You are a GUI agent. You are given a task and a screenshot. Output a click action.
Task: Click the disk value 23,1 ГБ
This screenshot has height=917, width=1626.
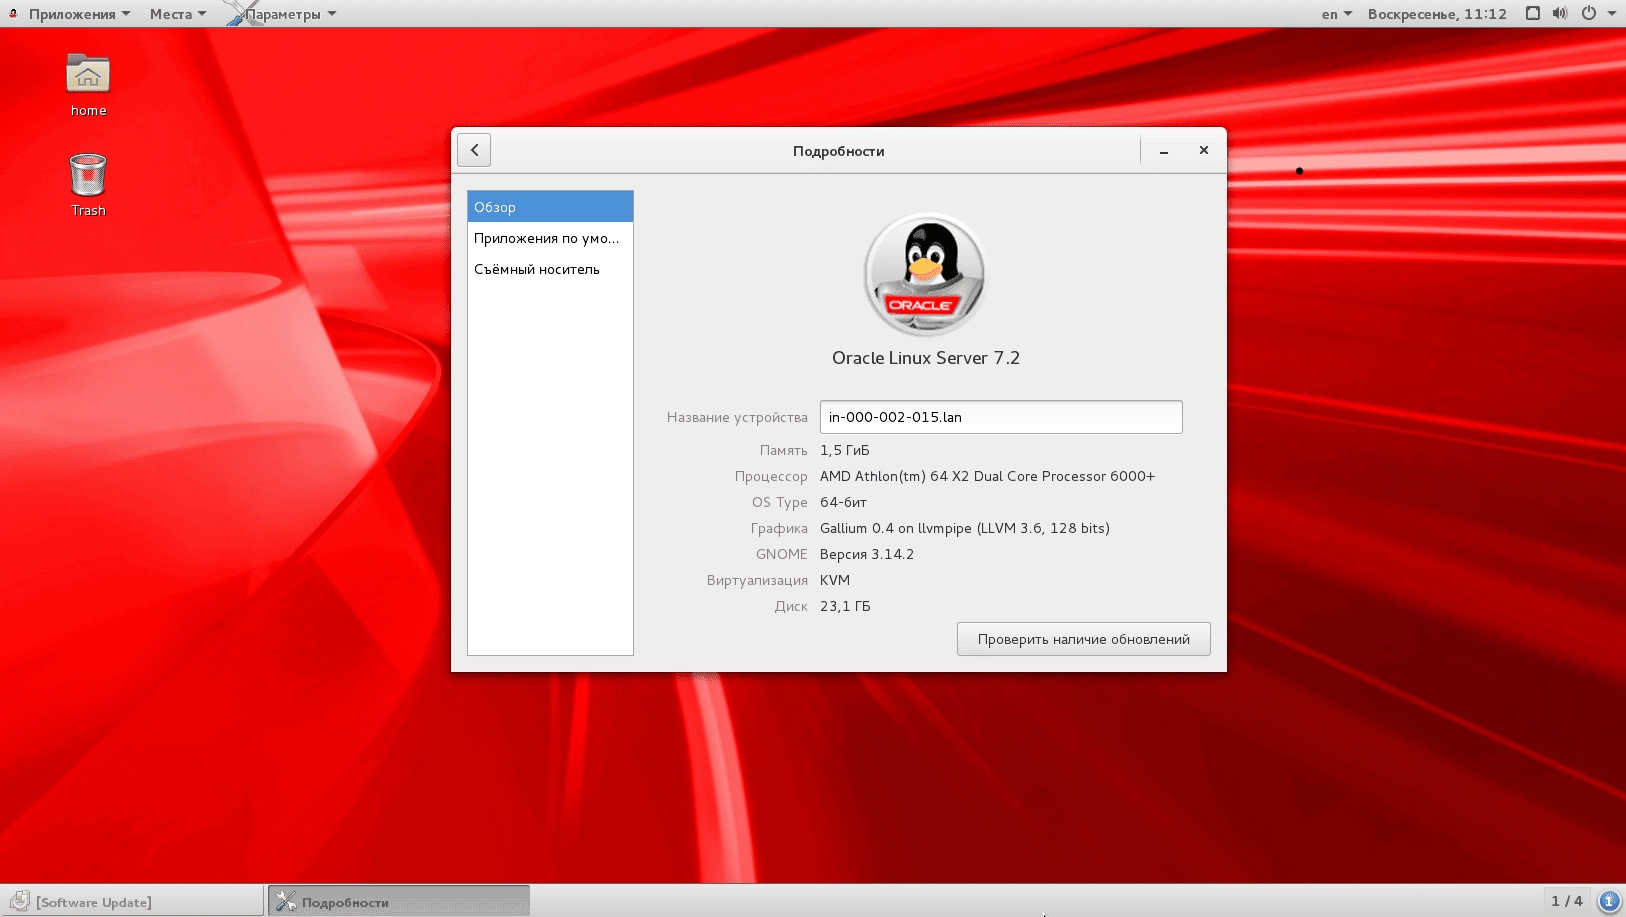coord(845,606)
